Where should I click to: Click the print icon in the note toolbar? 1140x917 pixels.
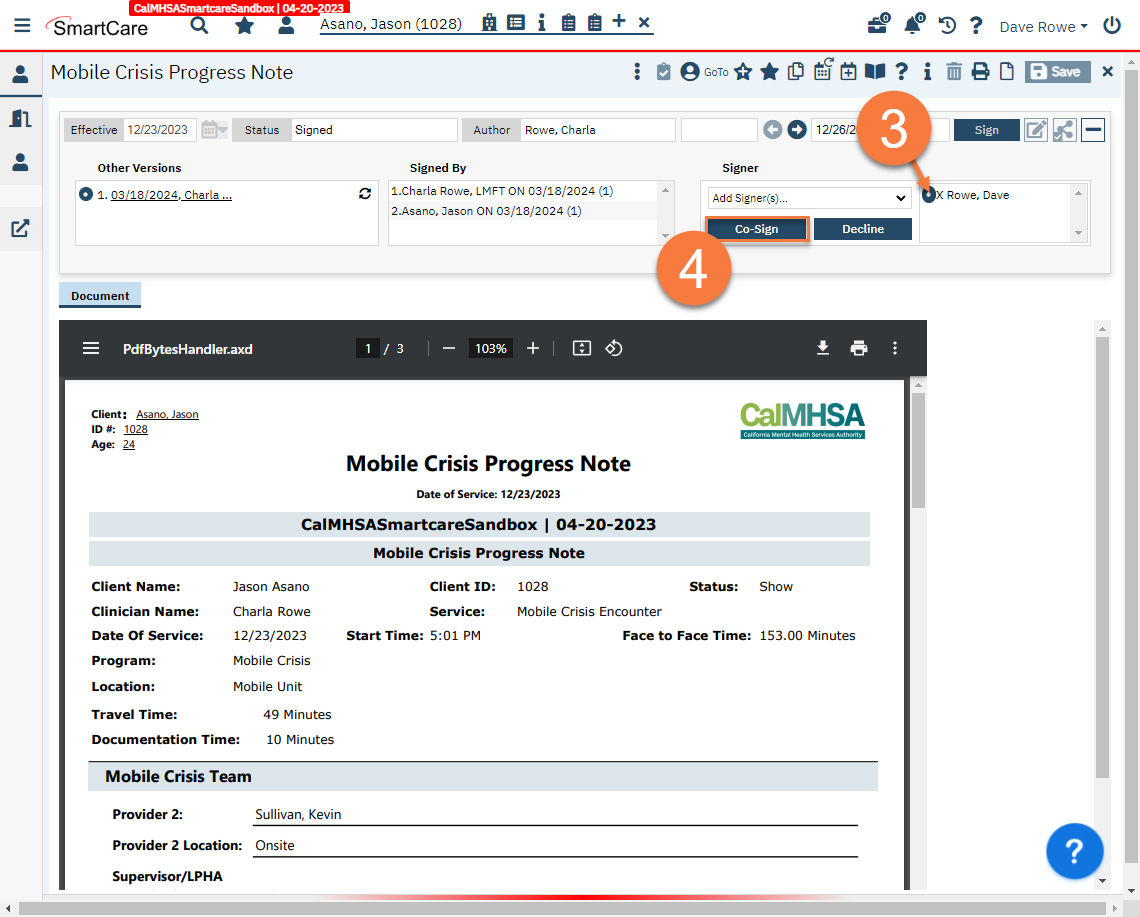[980, 72]
